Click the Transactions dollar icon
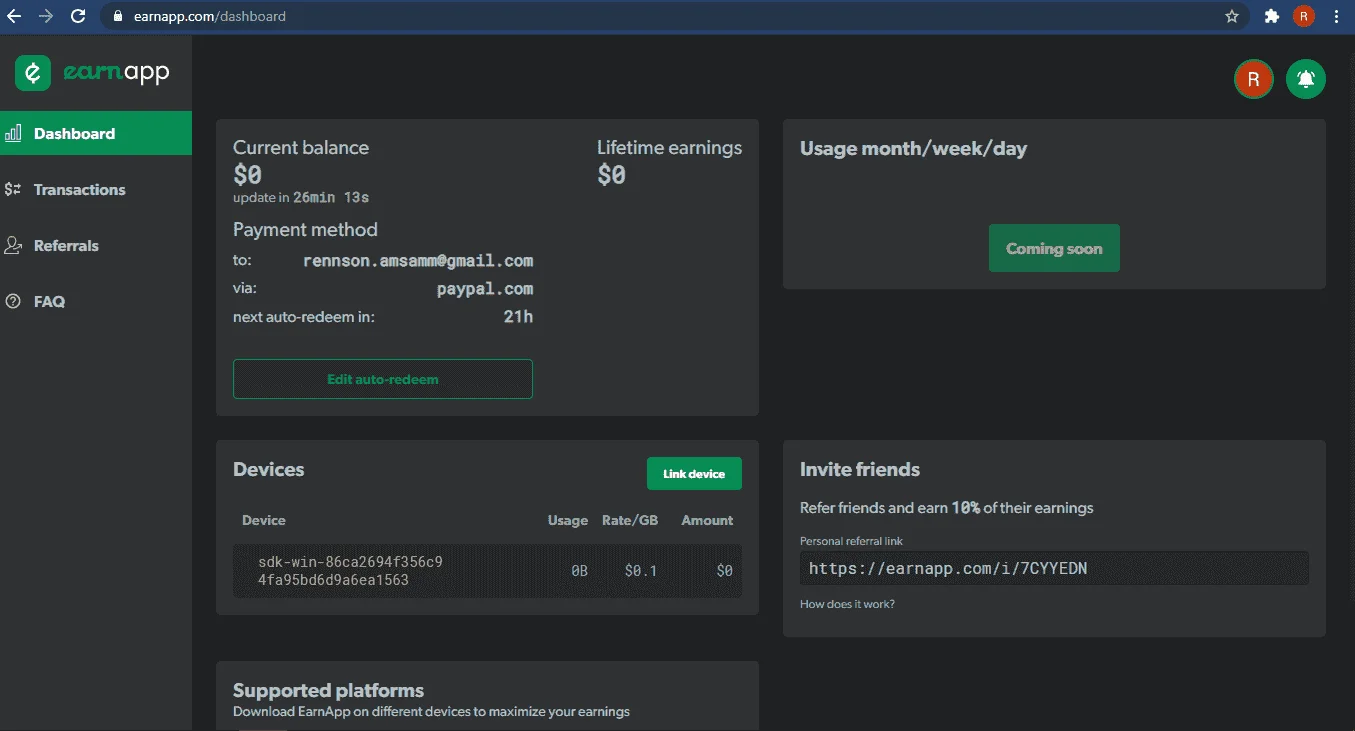1355x731 pixels. (13, 189)
